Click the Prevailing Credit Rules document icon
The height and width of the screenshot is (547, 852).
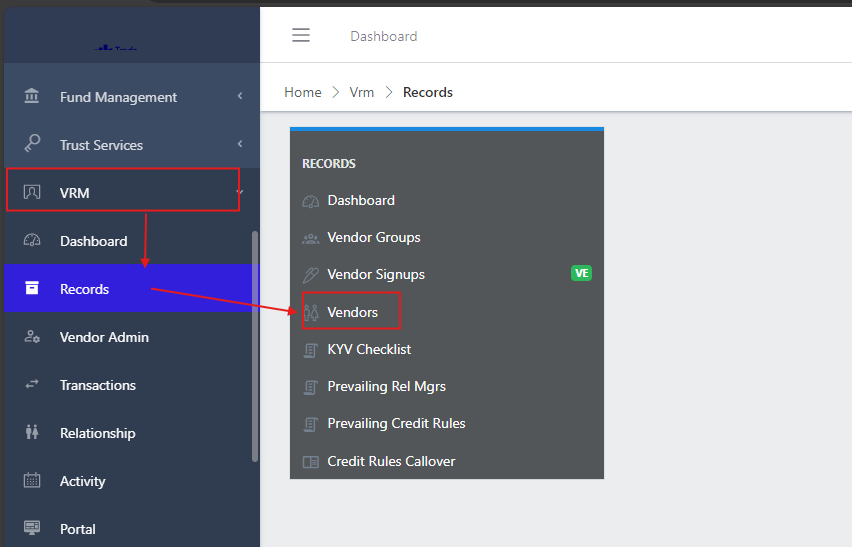click(x=310, y=424)
